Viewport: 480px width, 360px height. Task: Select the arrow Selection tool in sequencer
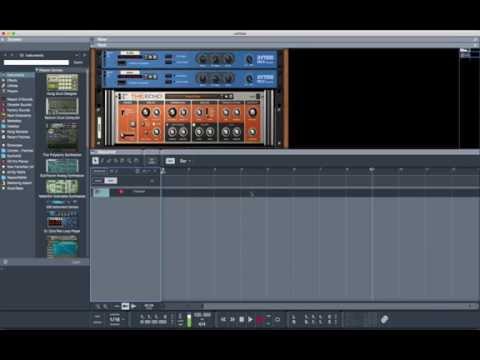95,161
